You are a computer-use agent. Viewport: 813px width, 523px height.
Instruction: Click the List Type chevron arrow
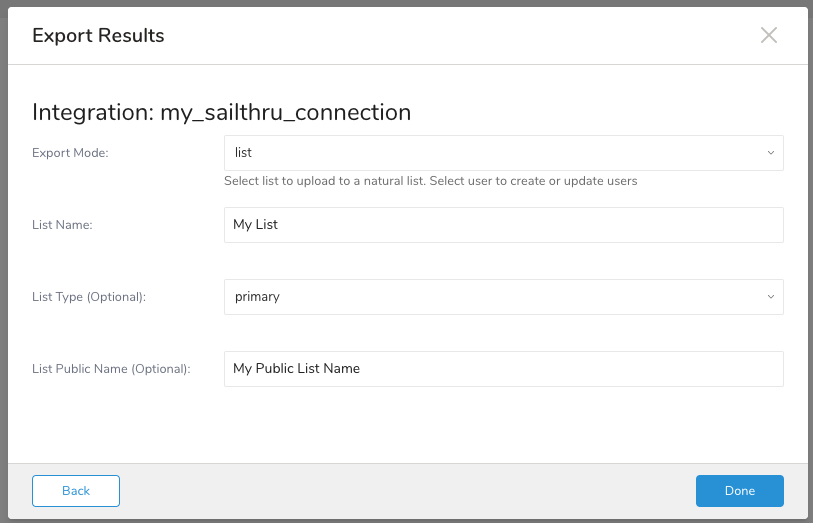click(x=770, y=297)
